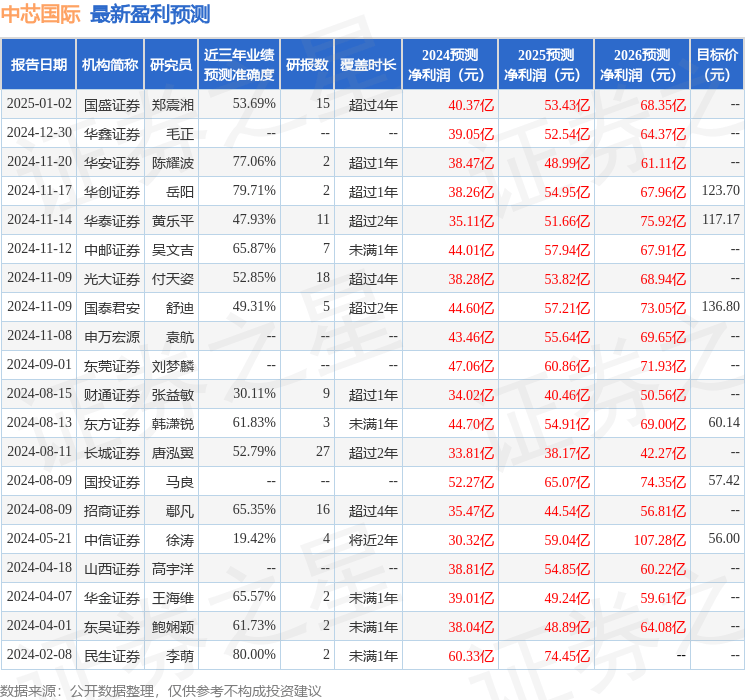Click the 数据来源 disclaimer footer text
Viewport: 745px width, 700px height.
(161, 690)
